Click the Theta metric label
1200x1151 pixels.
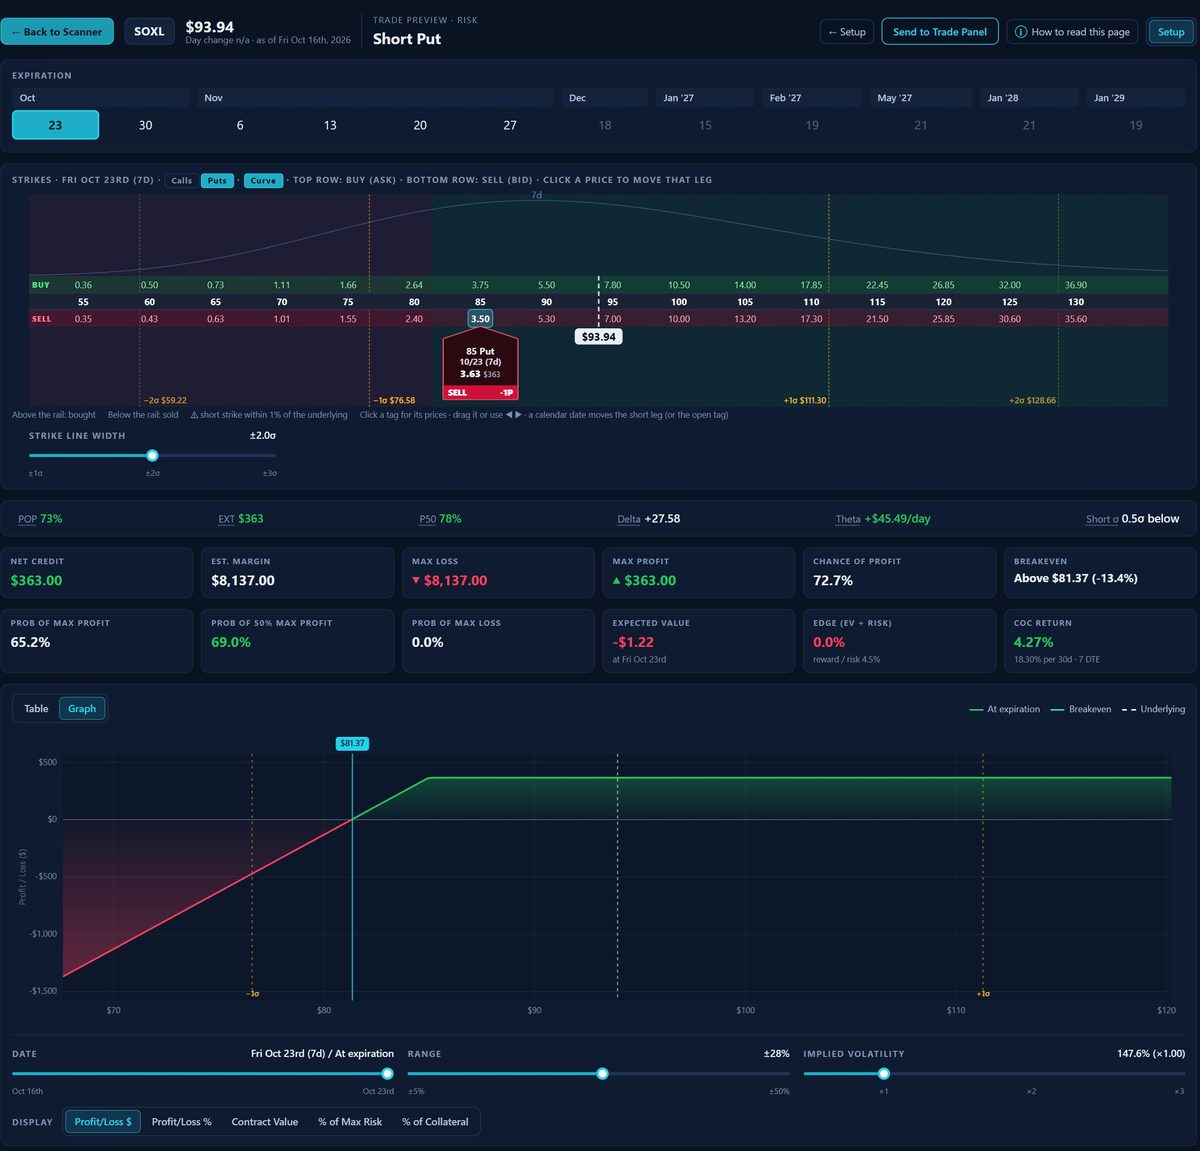[x=848, y=519]
